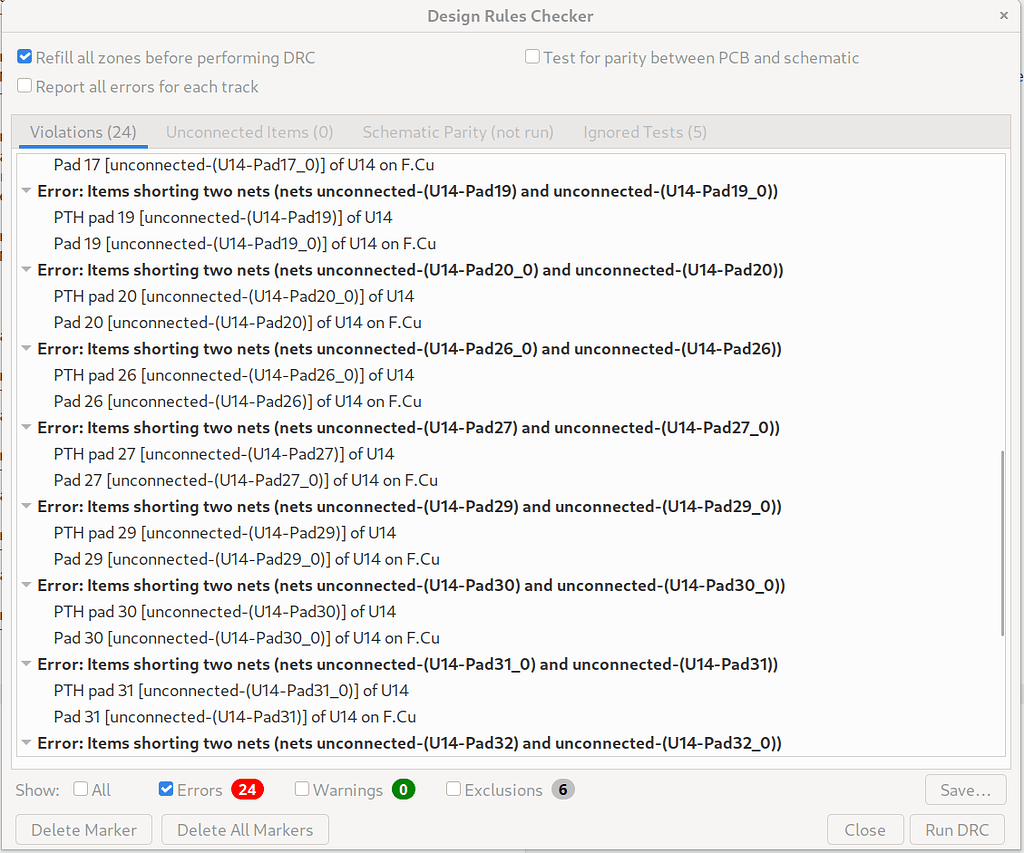Switch to the Unconnected Items tab

tap(249, 132)
